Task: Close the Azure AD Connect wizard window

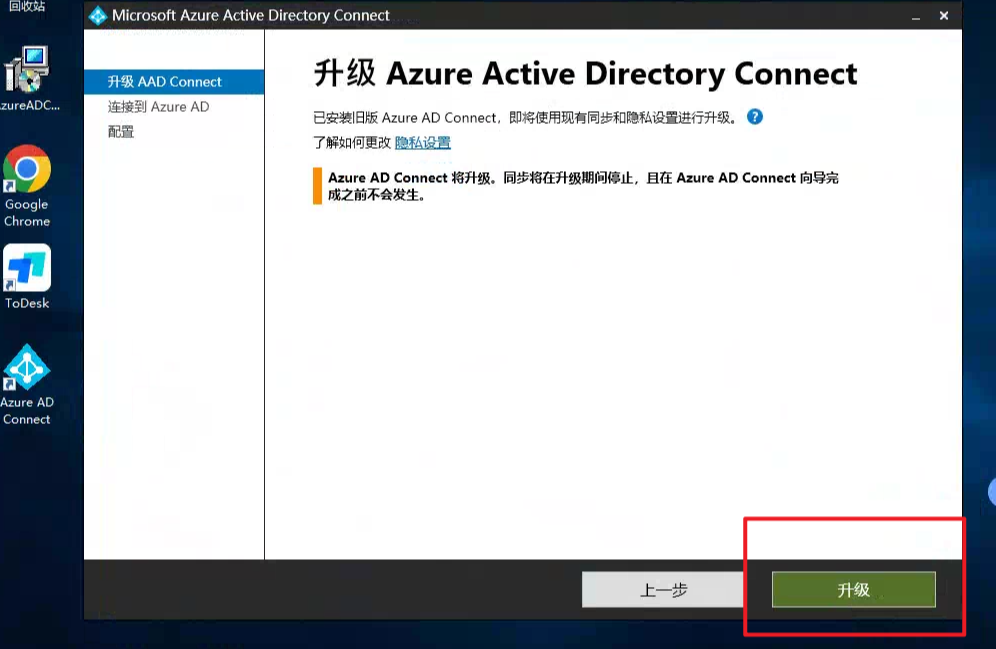Action: click(944, 16)
